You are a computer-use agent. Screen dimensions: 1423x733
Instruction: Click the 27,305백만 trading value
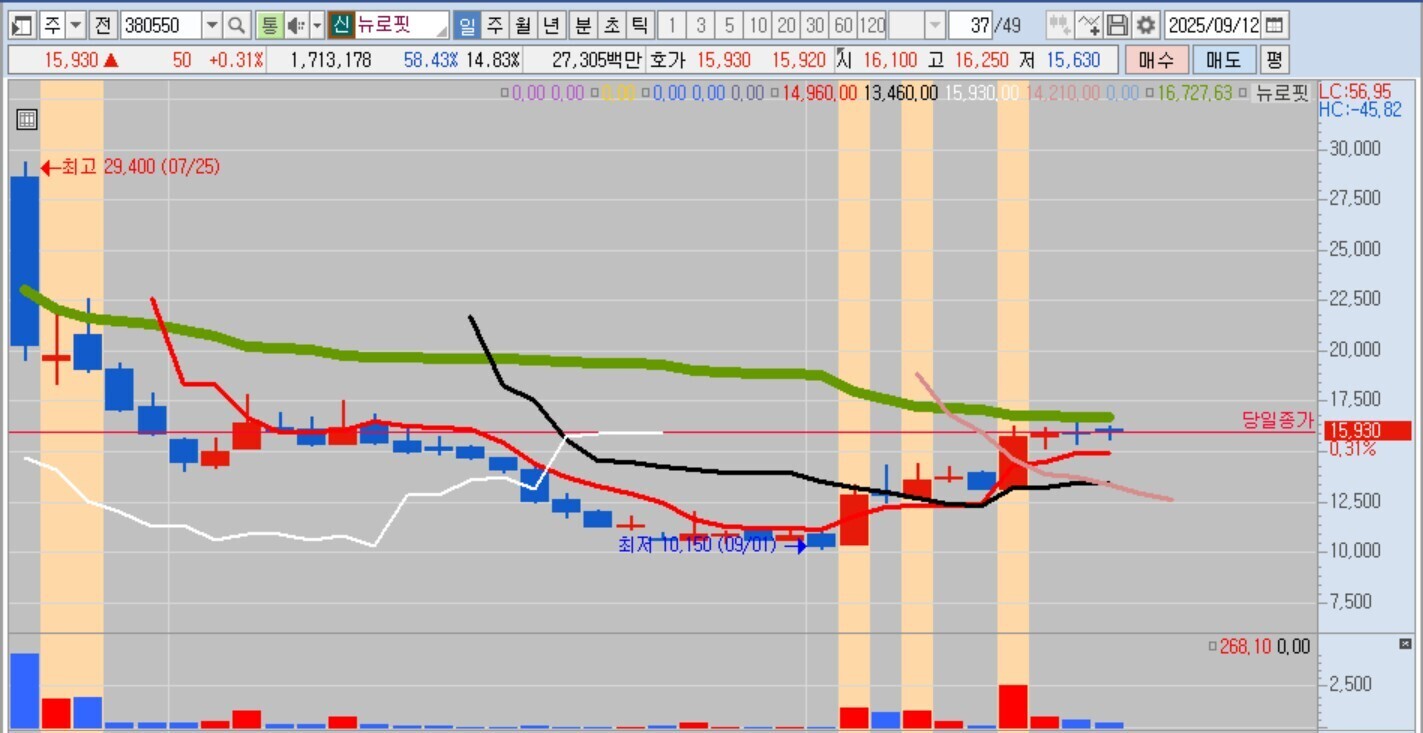tap(596, 60)
